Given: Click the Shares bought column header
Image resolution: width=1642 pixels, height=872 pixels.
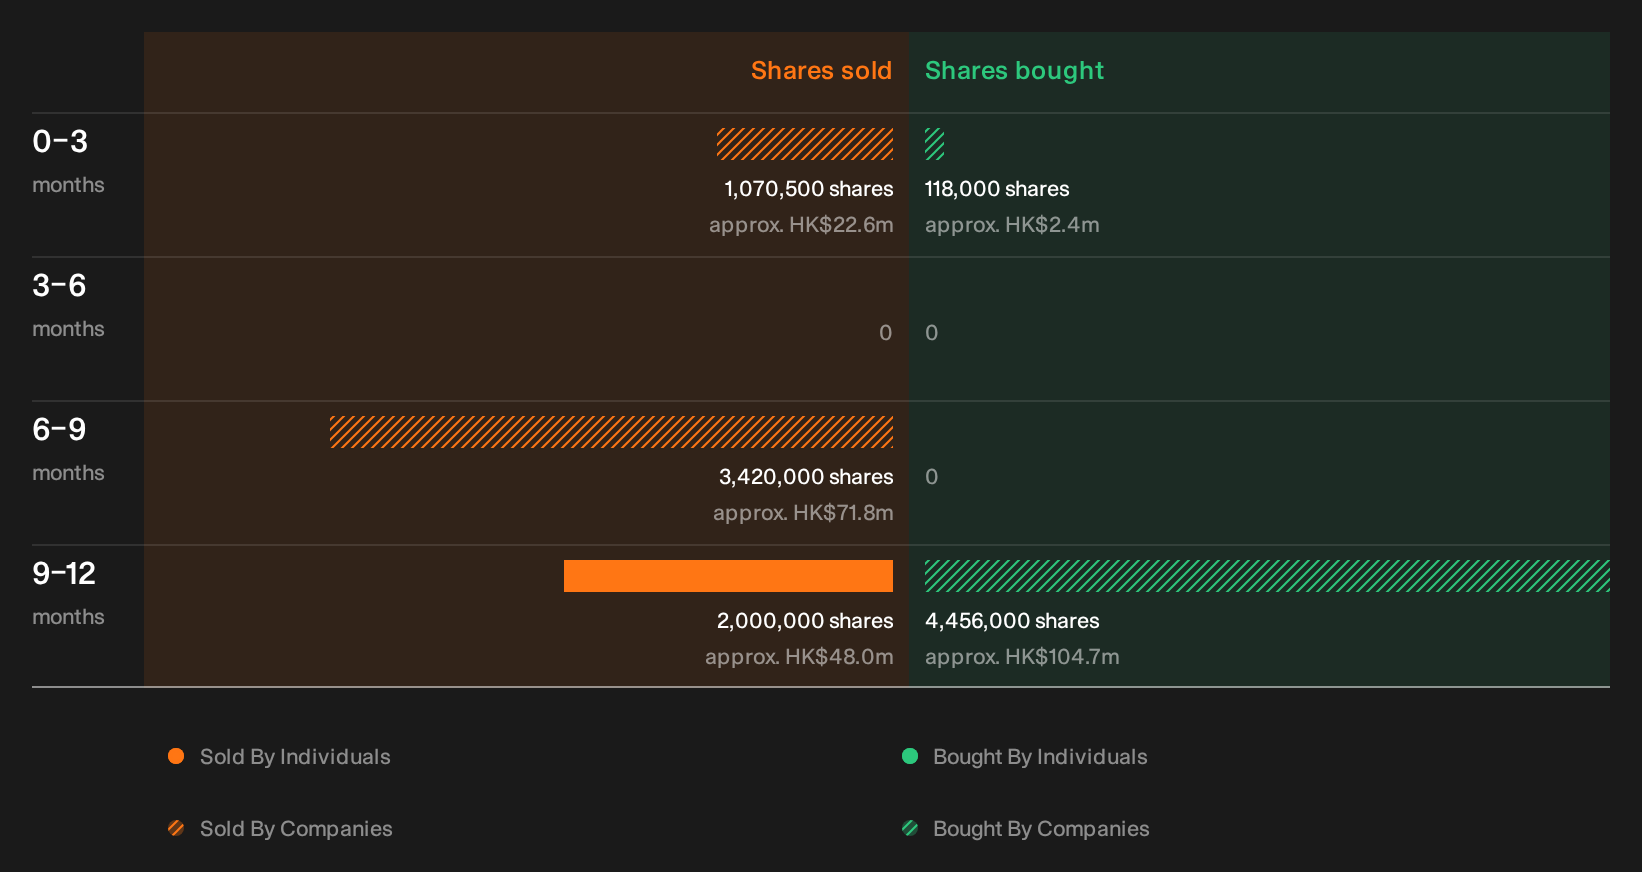Looking at the screenshot, I should pos(1014,71).
